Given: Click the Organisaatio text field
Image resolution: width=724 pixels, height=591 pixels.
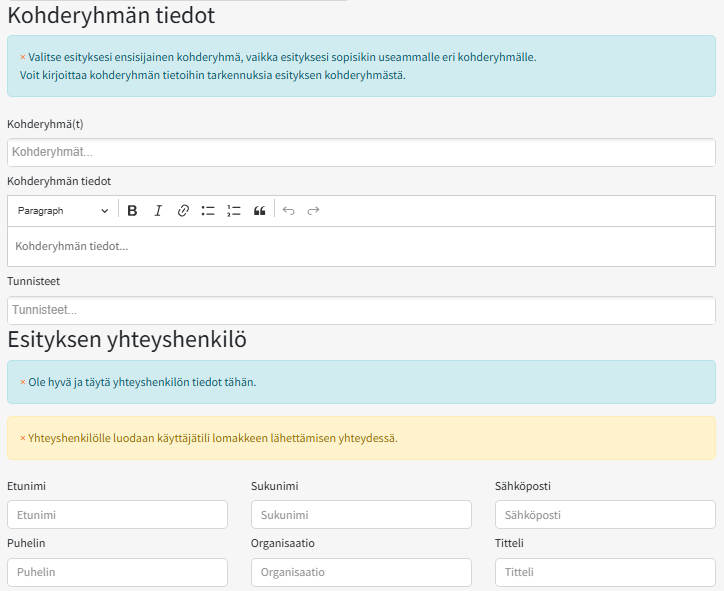Looking at the screenshot, I should click(x=361, y=572).
